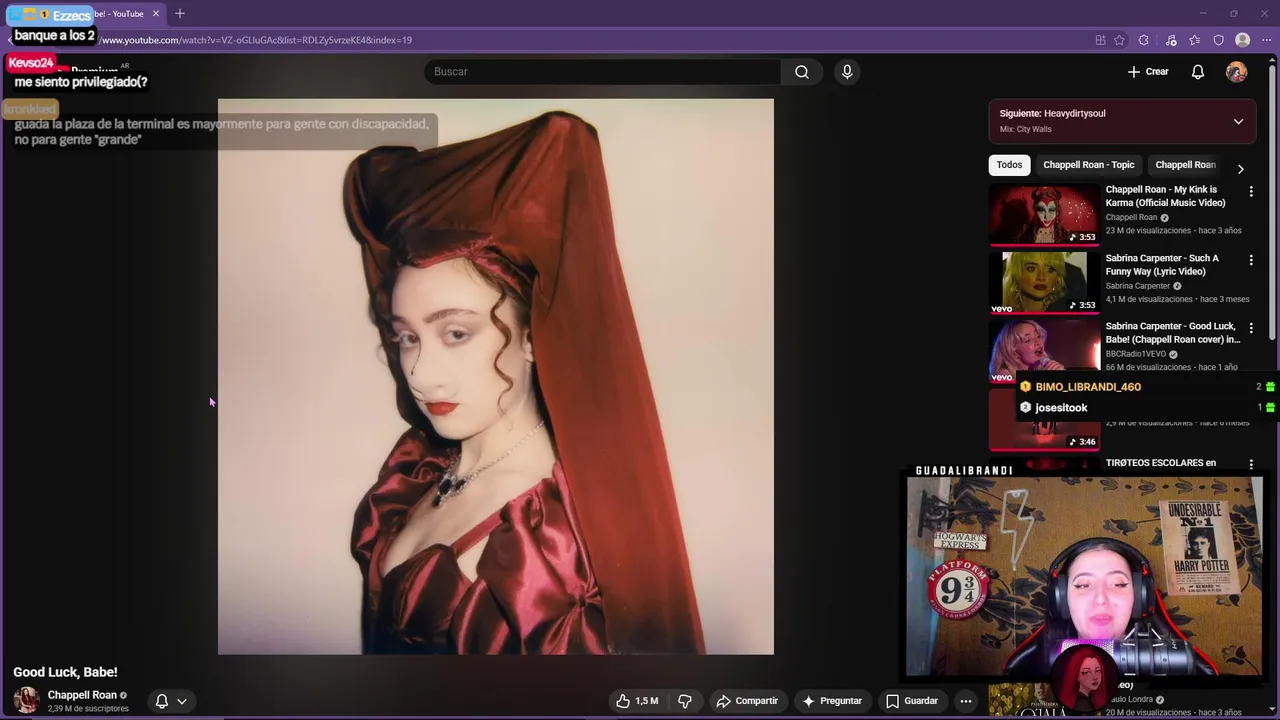Open YouTube notifications bell

coord(1198,72)
